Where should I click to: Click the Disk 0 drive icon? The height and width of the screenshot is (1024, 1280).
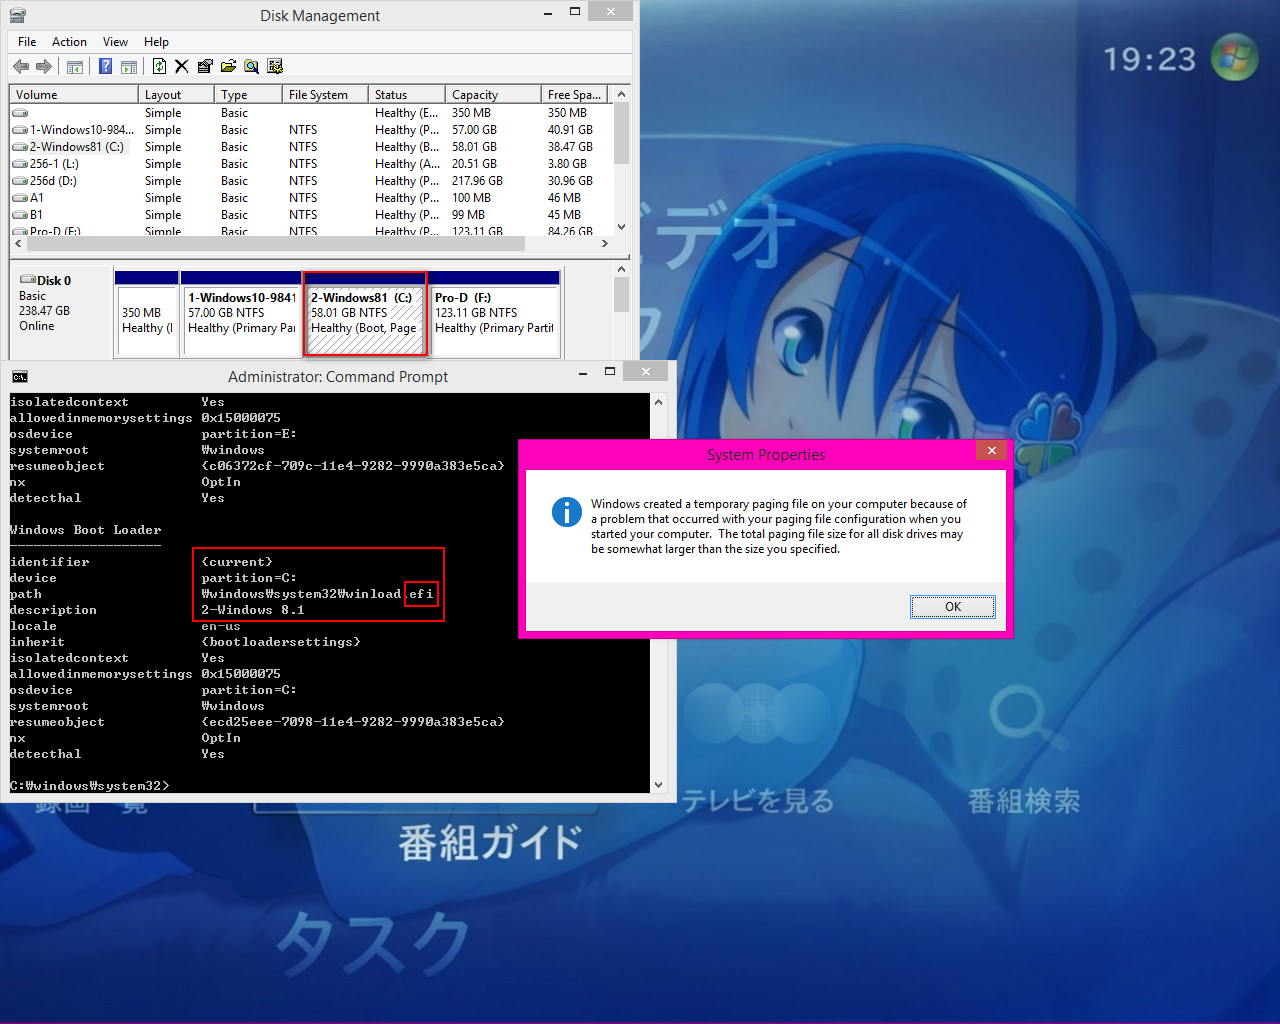click(27, 280)
